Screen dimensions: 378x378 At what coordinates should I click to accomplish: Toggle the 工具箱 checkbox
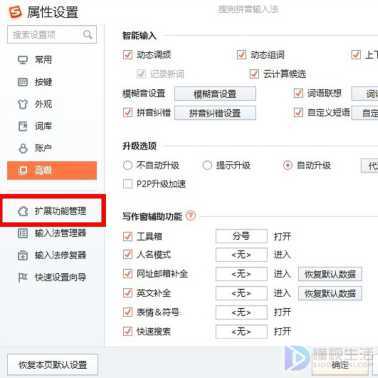(128, 236)
